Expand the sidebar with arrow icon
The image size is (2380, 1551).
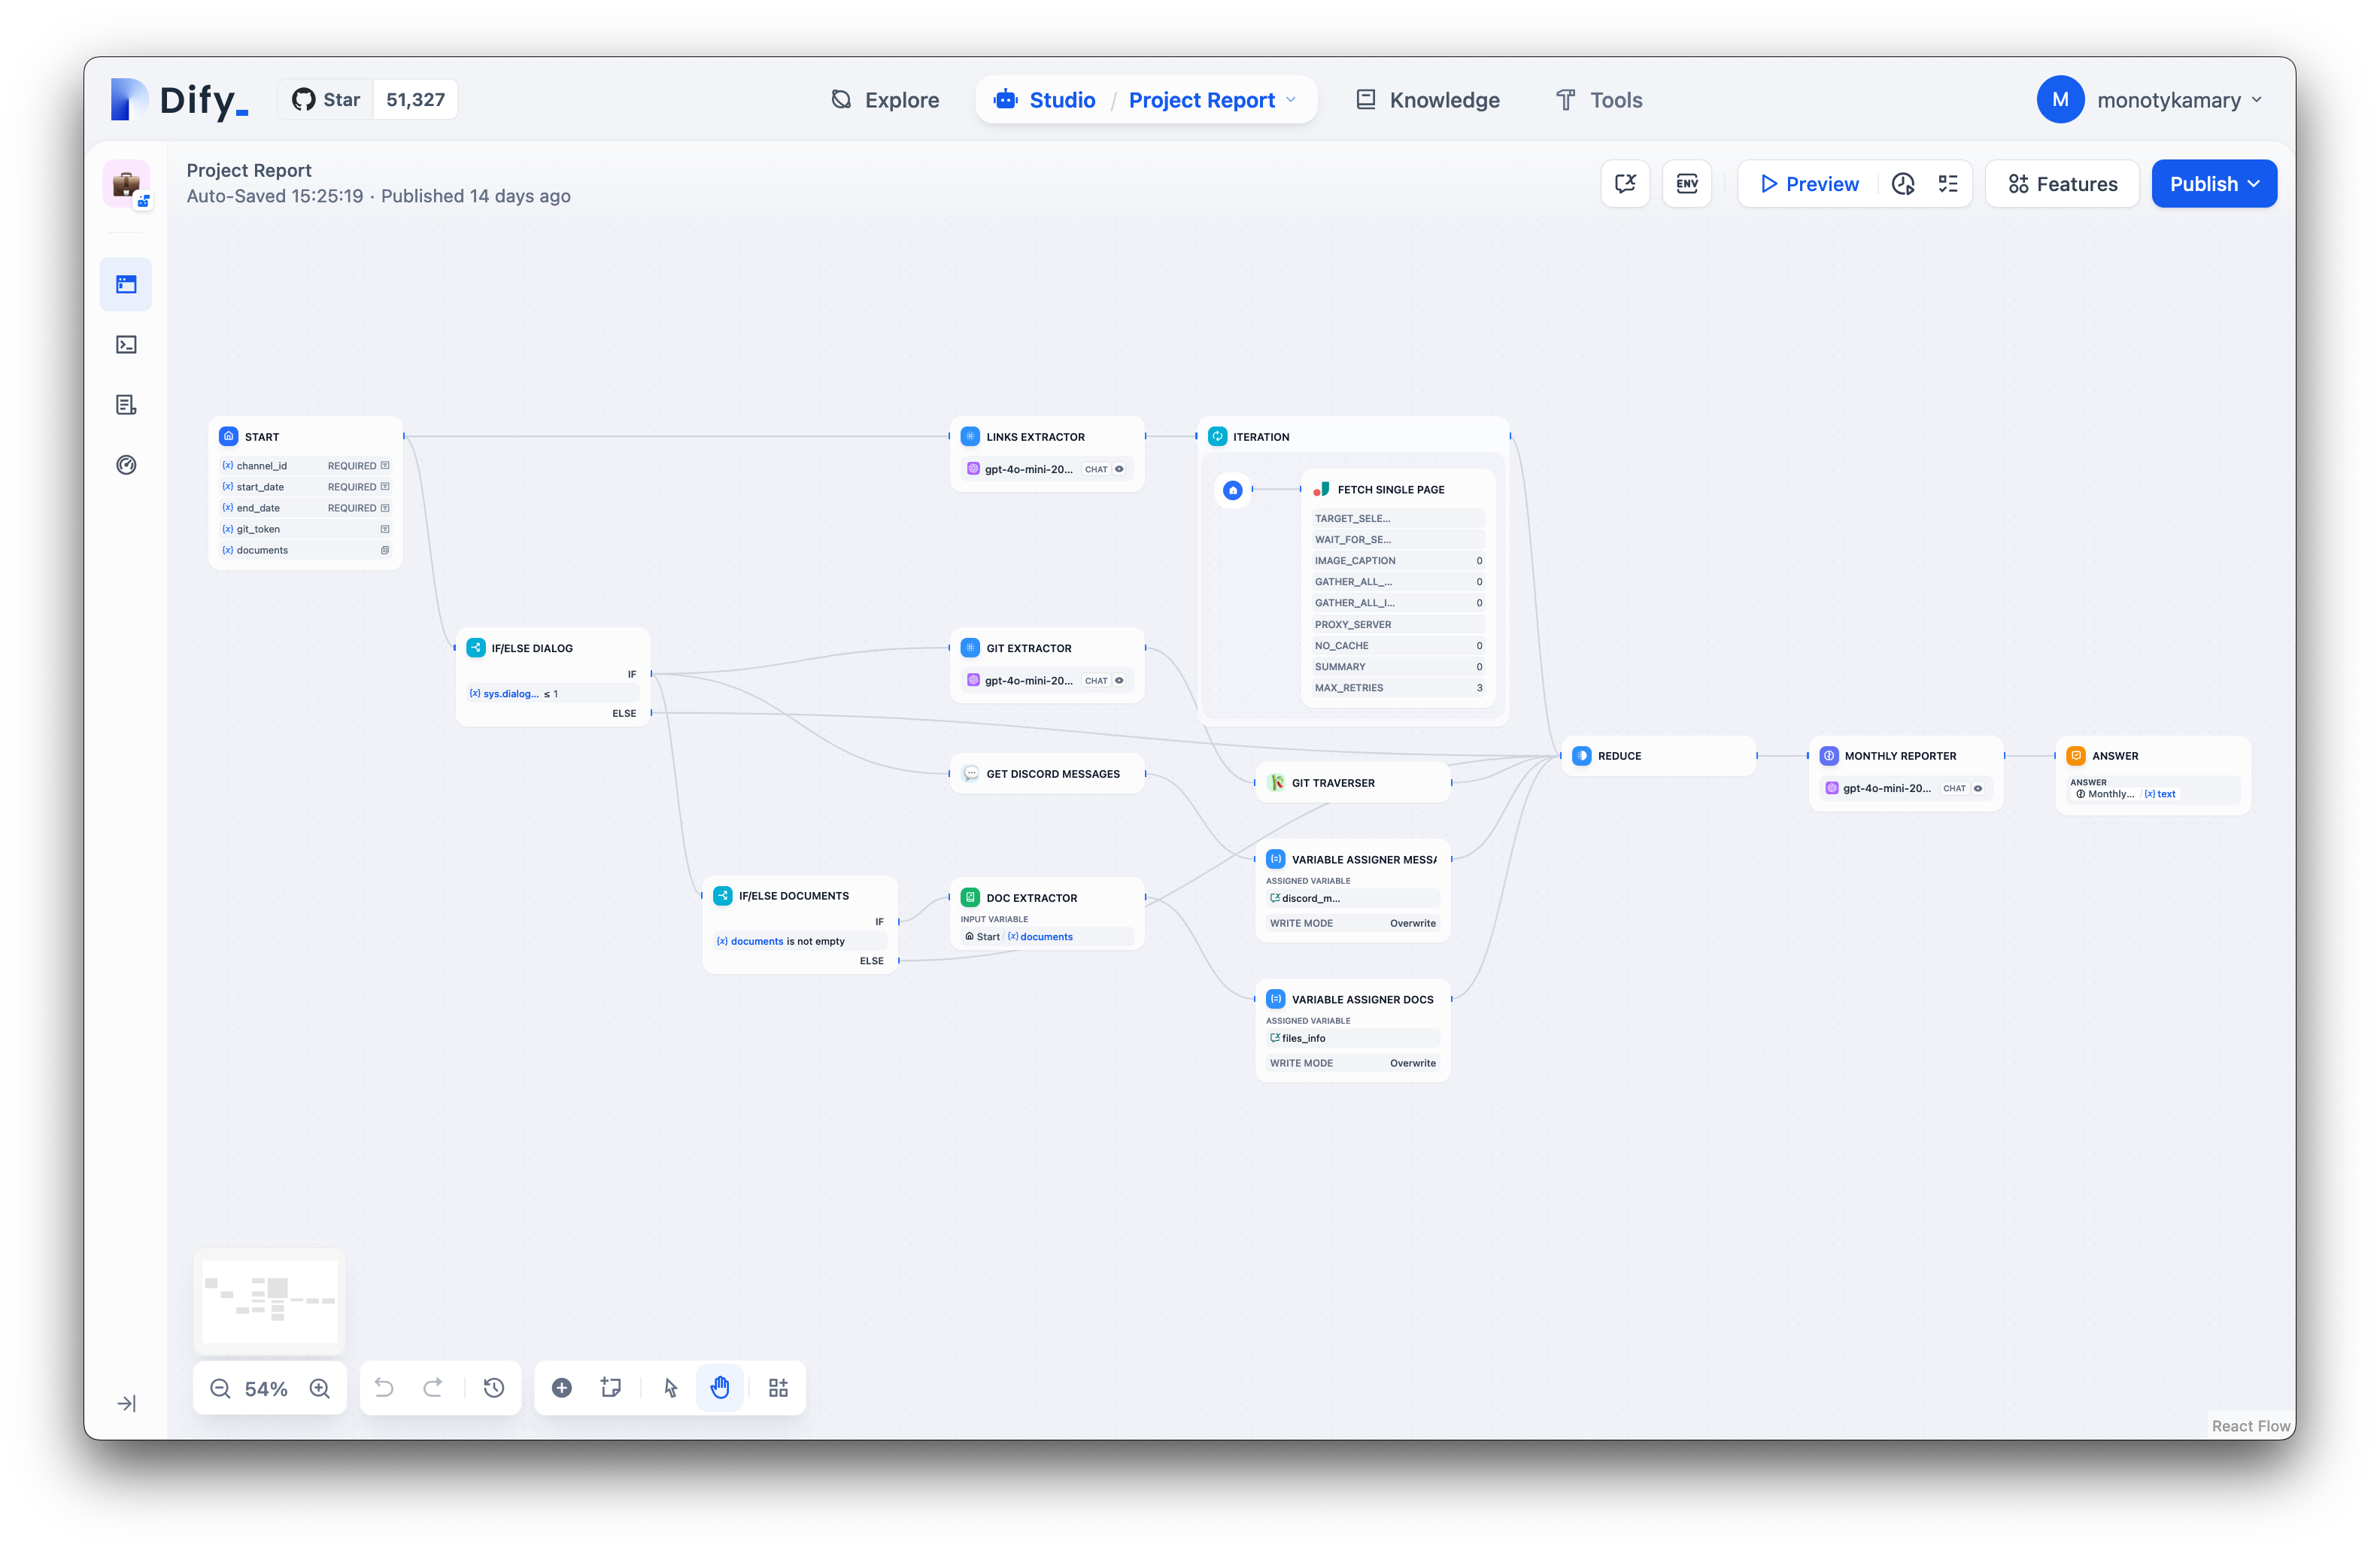pos(126,1403)
